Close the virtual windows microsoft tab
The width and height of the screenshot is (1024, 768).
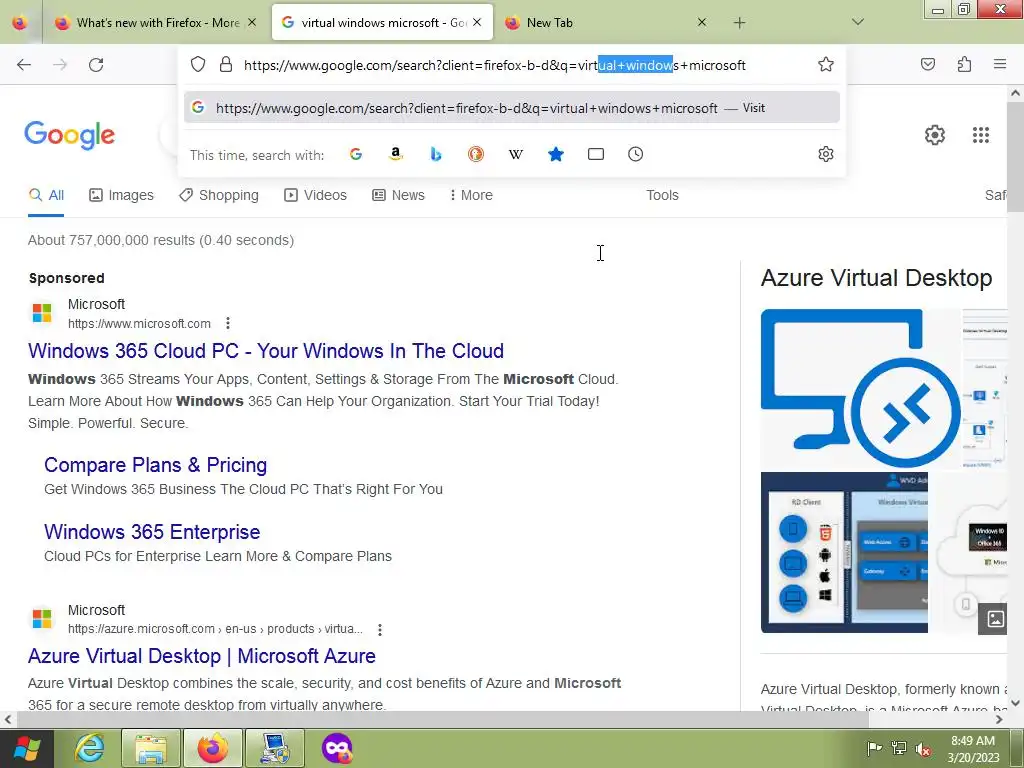pos(477,22)
